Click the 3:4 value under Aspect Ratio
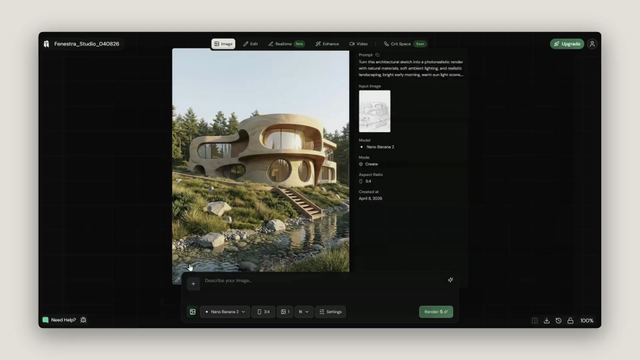 point(365,181)
